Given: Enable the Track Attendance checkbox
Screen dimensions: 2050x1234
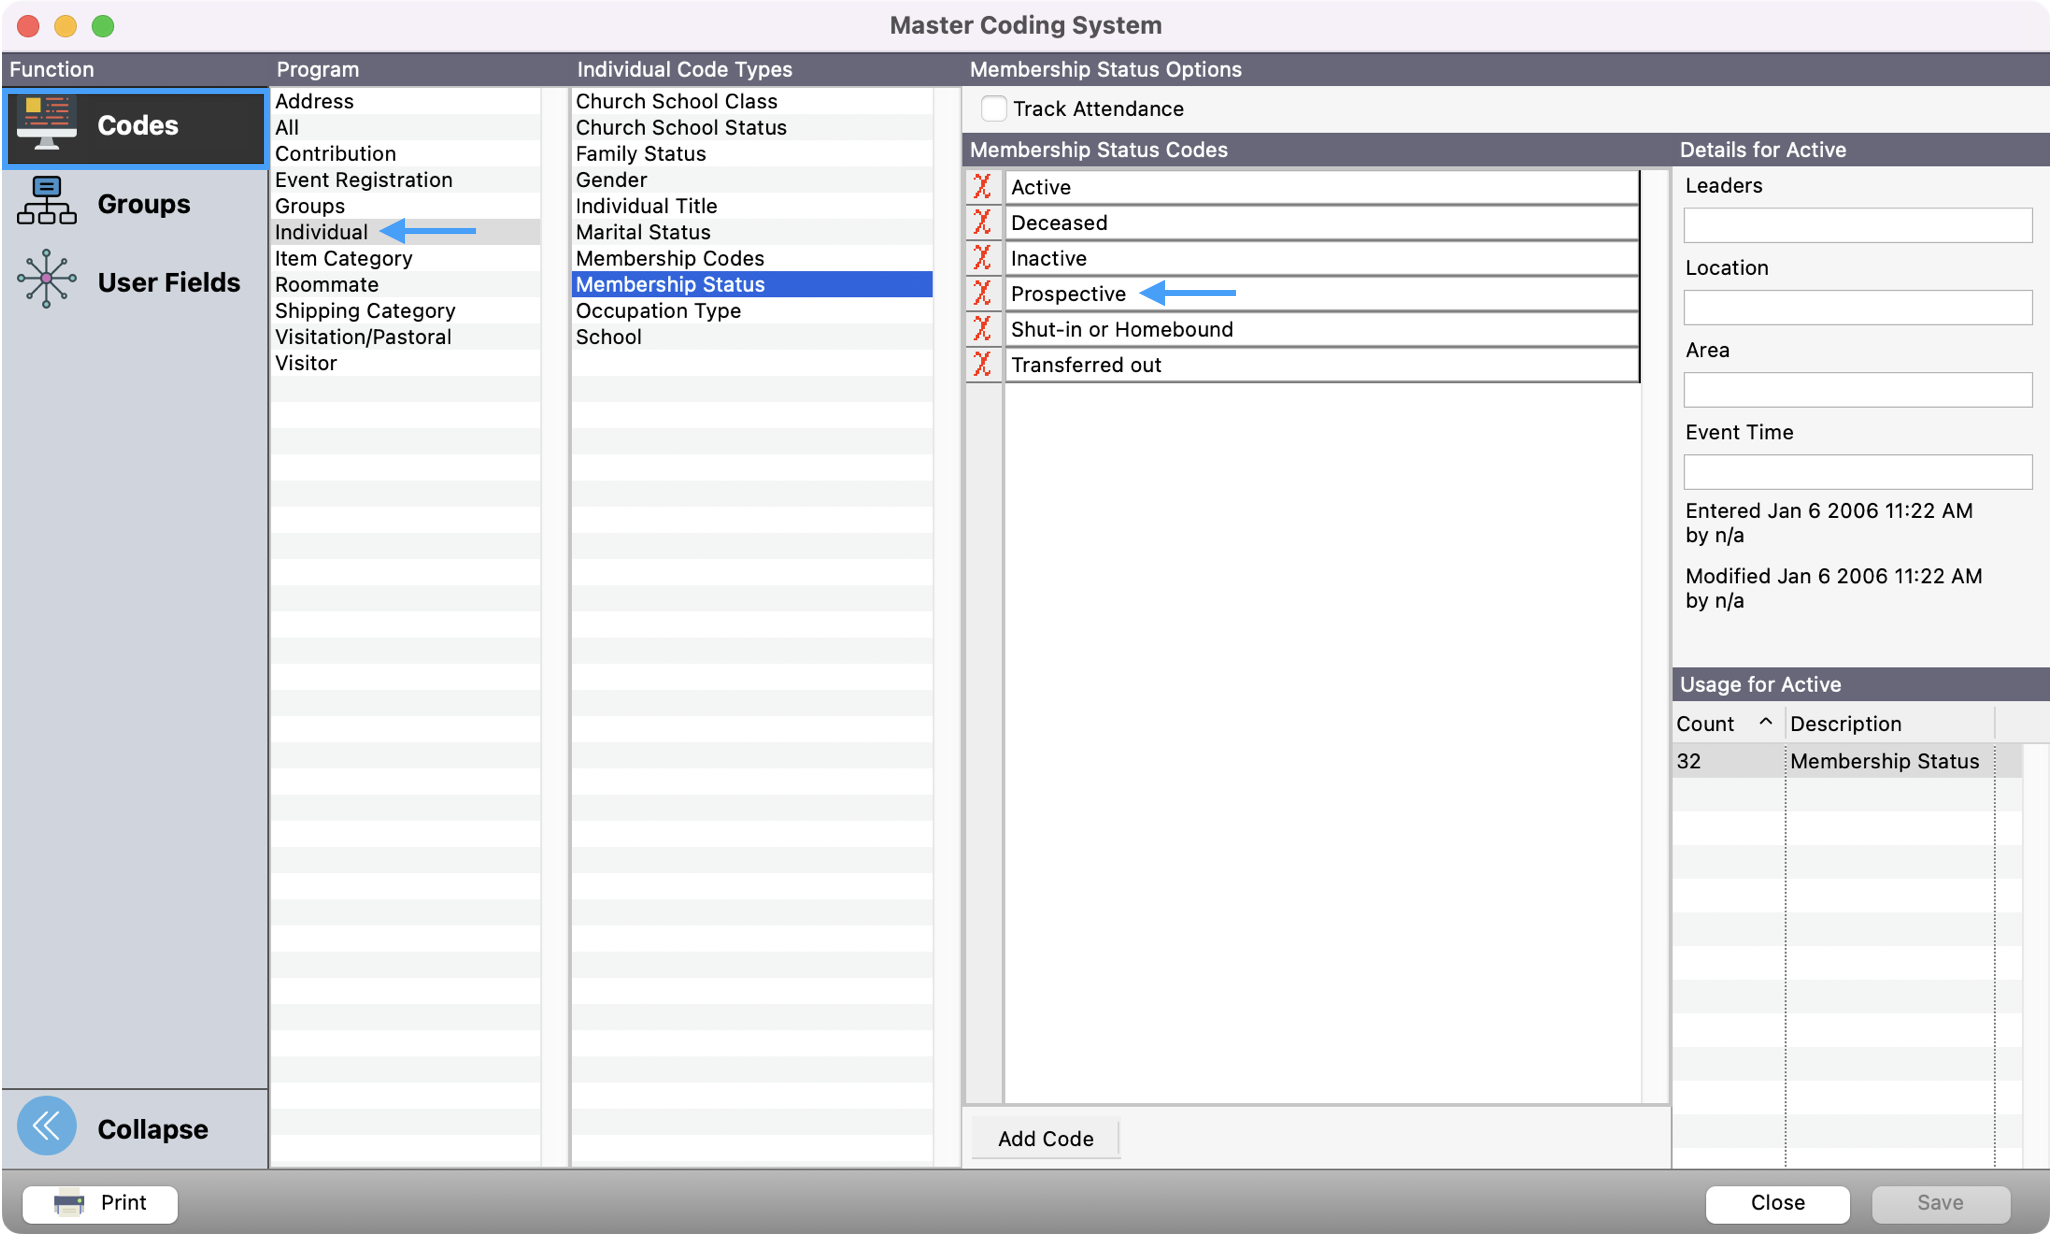Looking at the screenshot, I should [994, 108].
